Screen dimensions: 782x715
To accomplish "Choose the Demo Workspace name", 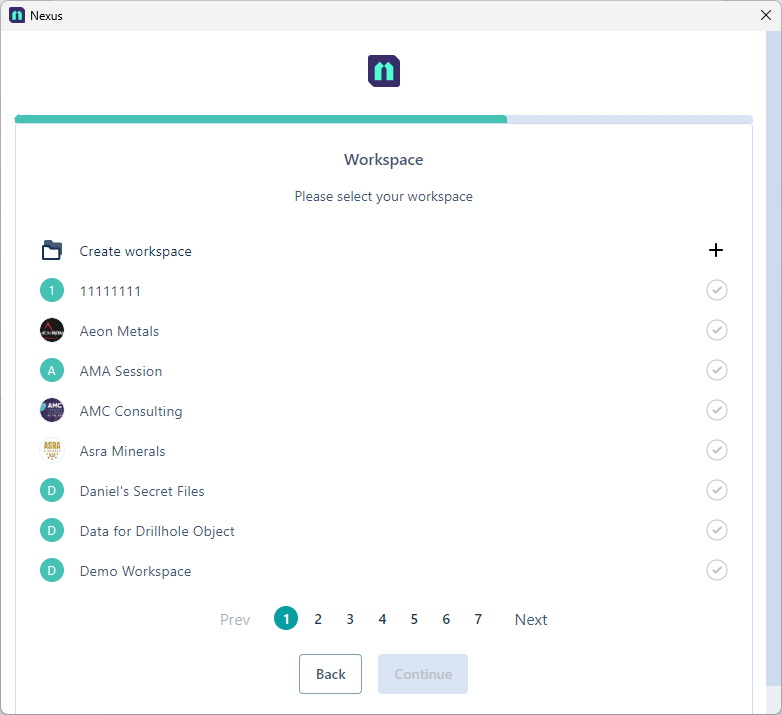I will click(135, 571).
